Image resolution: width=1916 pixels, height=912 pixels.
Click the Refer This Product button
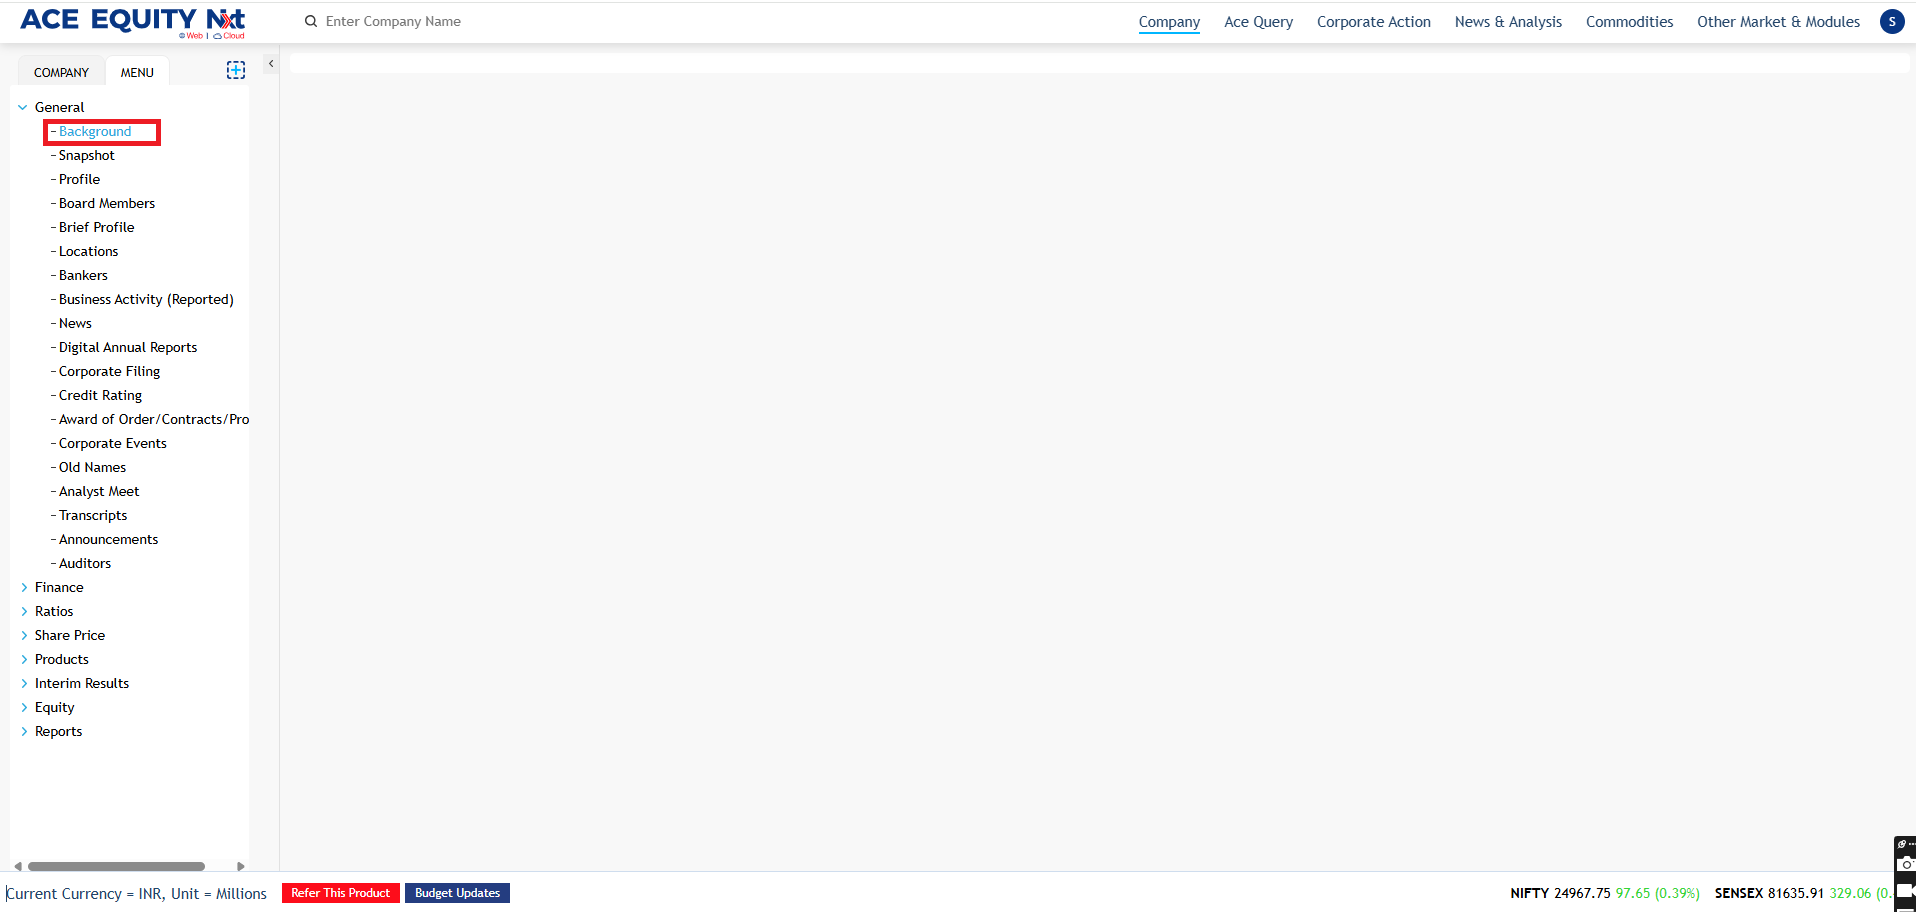click(340, 893)
